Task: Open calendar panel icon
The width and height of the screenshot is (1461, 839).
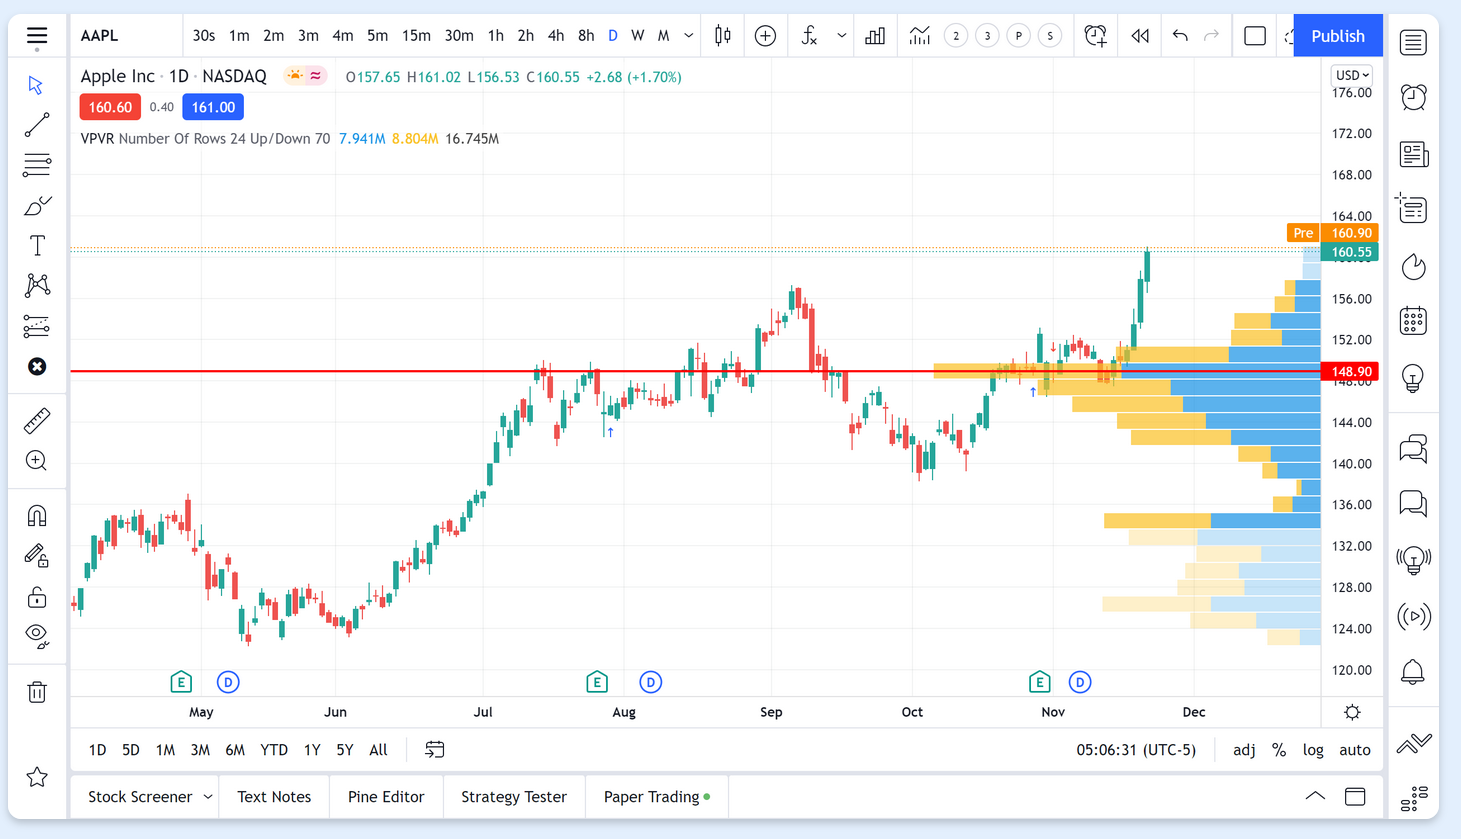Action: pos(1413,321)
